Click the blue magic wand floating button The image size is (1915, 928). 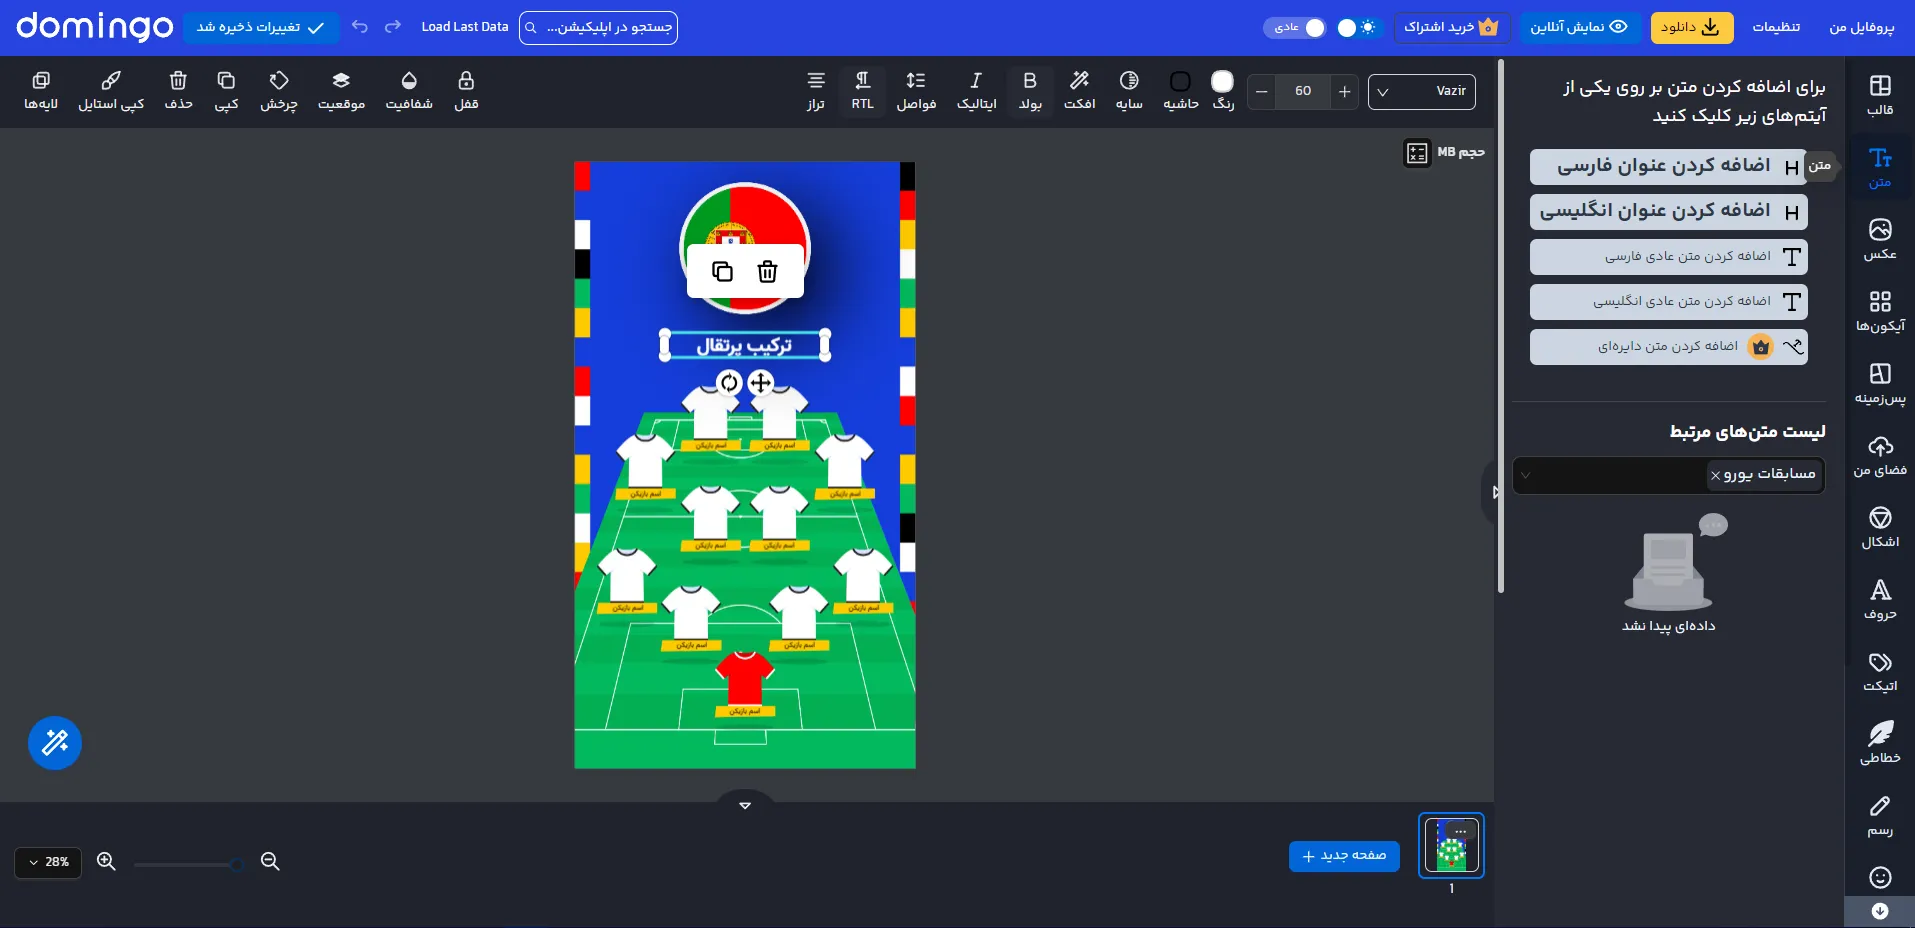55,743
